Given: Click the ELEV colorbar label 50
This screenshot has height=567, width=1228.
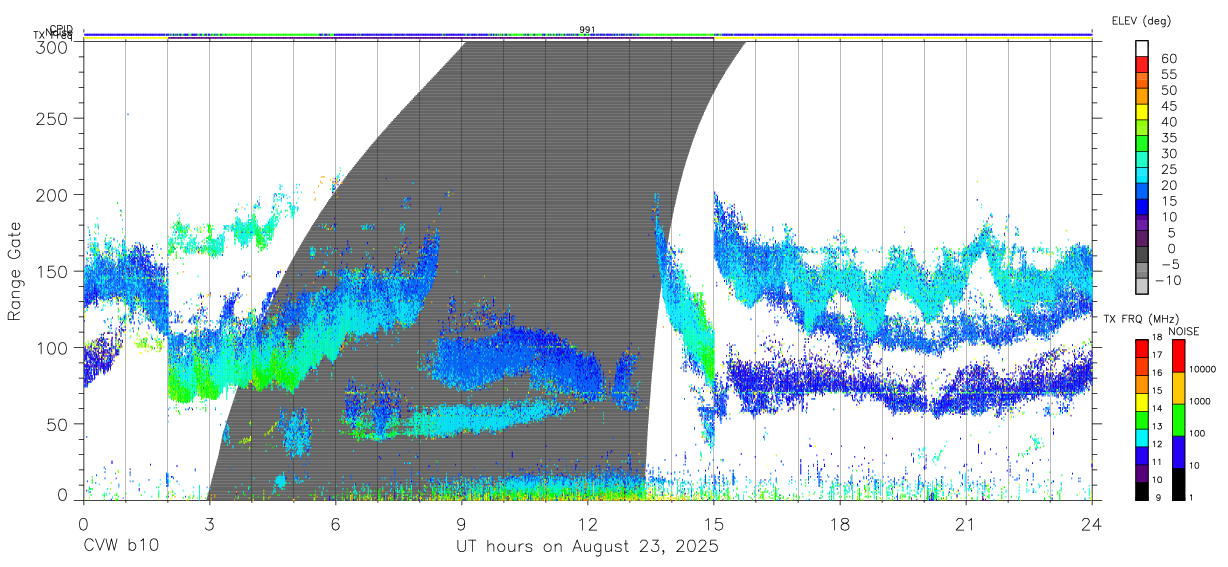Looking at the screenshot, I should 1168,90.
